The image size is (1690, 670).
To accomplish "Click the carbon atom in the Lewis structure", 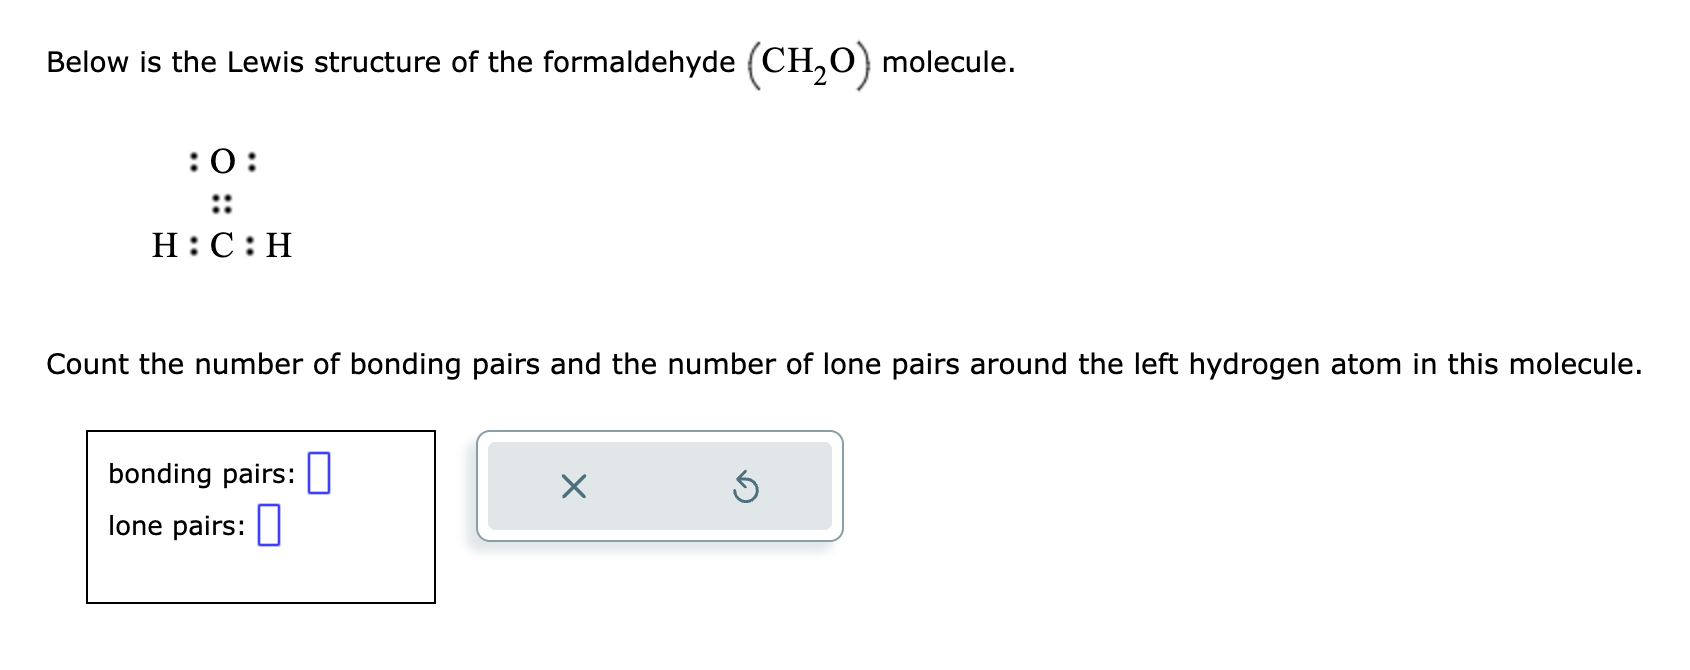I will click(221, 245).
